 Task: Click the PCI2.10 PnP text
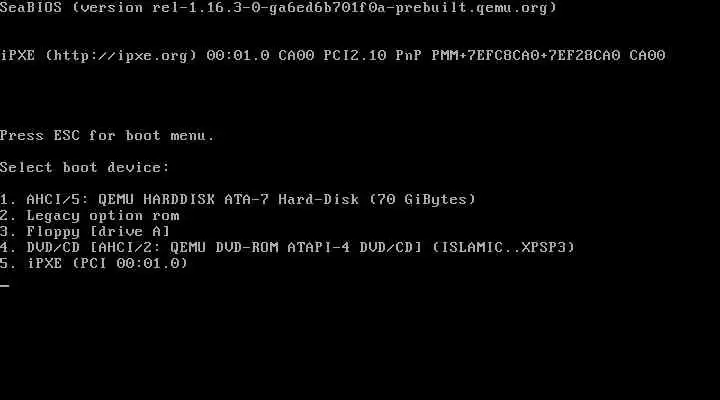coord(372,56)
